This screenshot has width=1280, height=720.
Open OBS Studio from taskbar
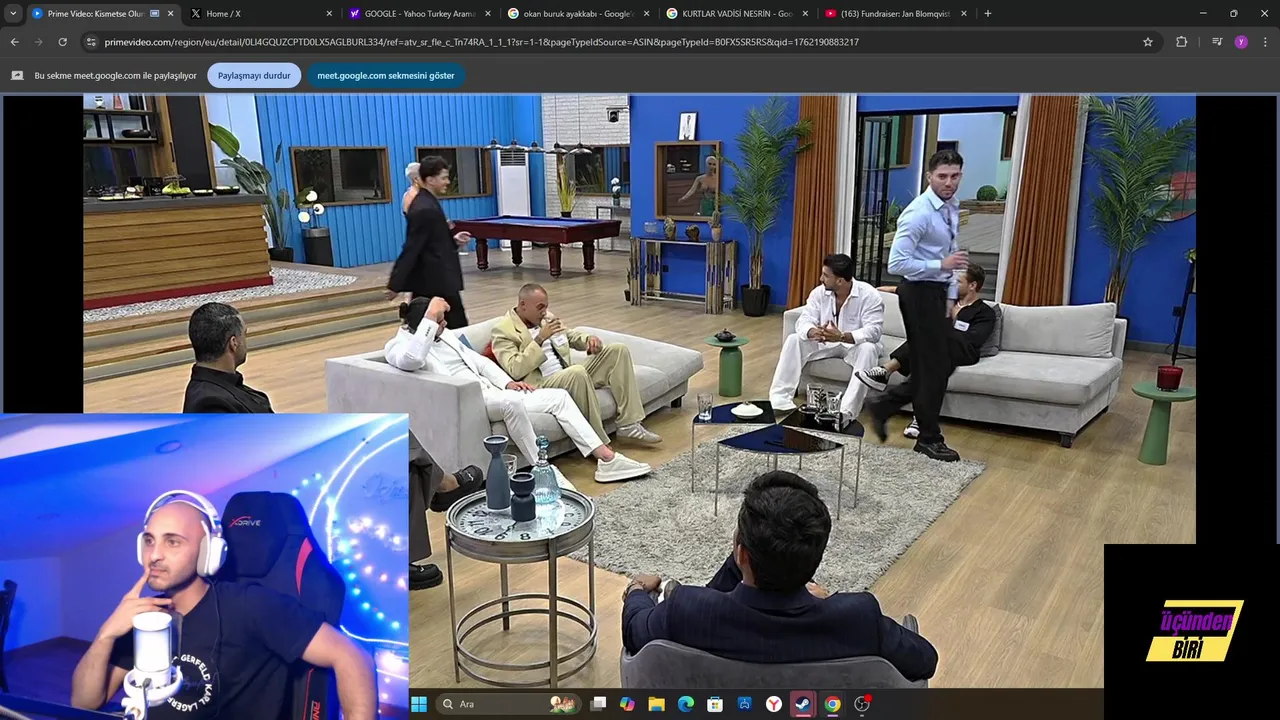[862, 704]
